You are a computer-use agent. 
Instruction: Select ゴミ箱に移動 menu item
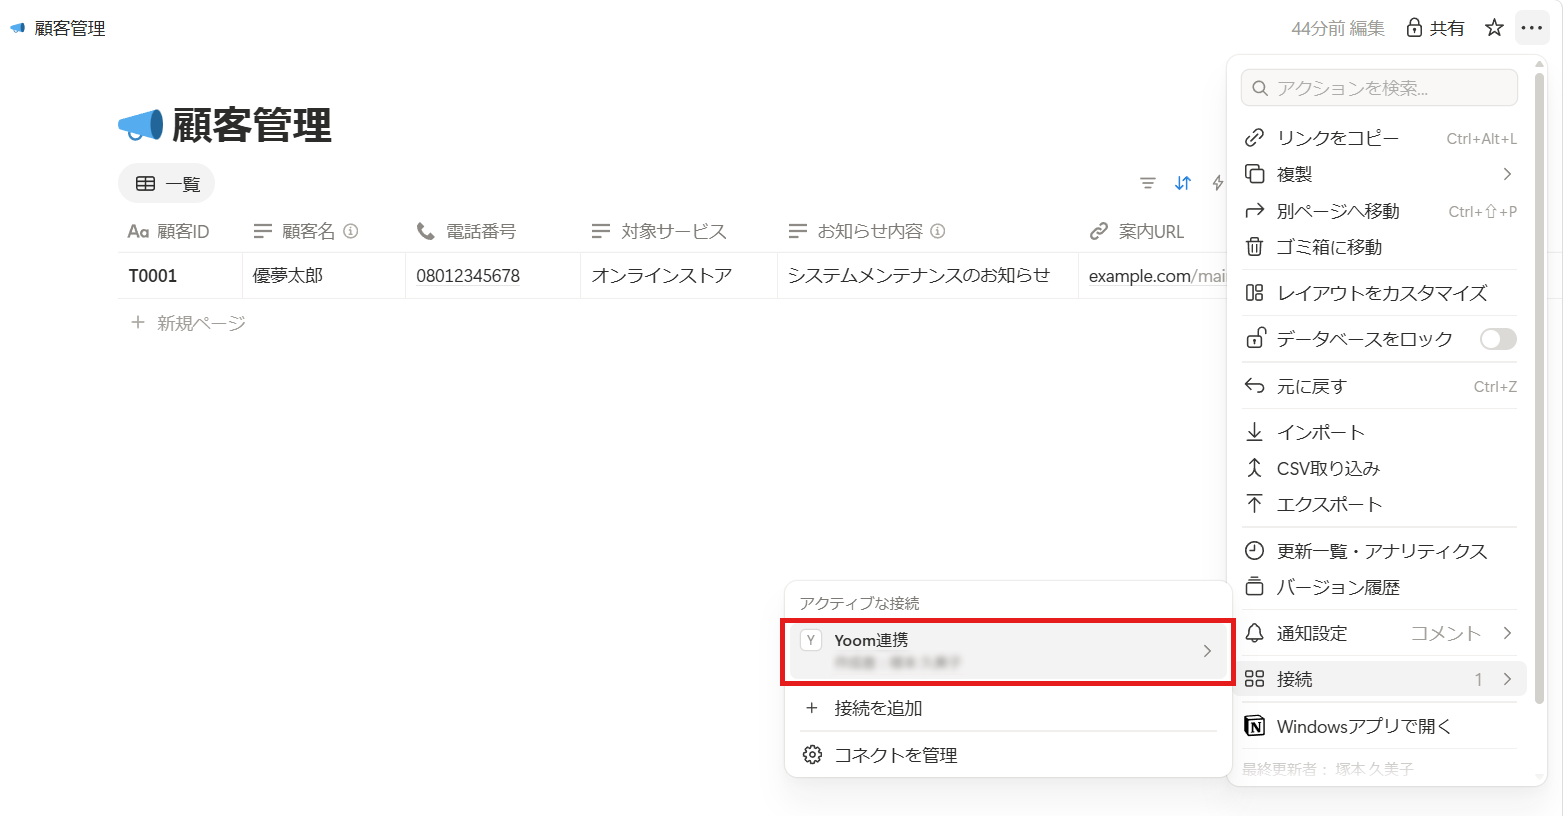point(1380,247)
